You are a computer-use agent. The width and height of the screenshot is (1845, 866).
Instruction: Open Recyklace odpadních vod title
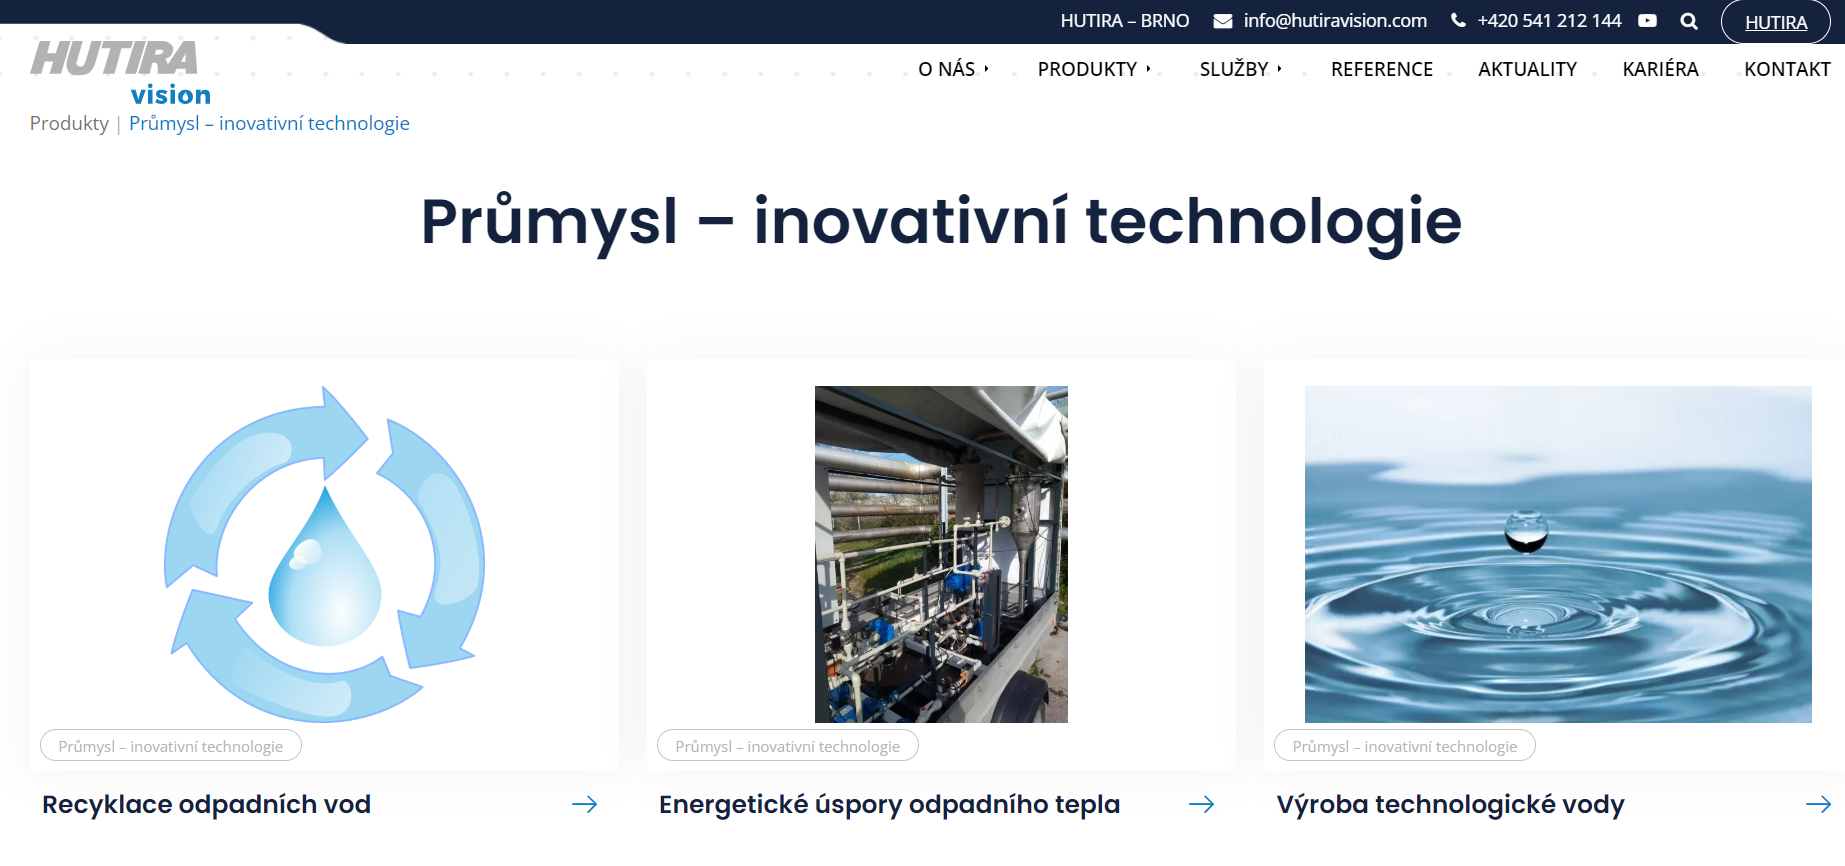[x=206, y=804]
